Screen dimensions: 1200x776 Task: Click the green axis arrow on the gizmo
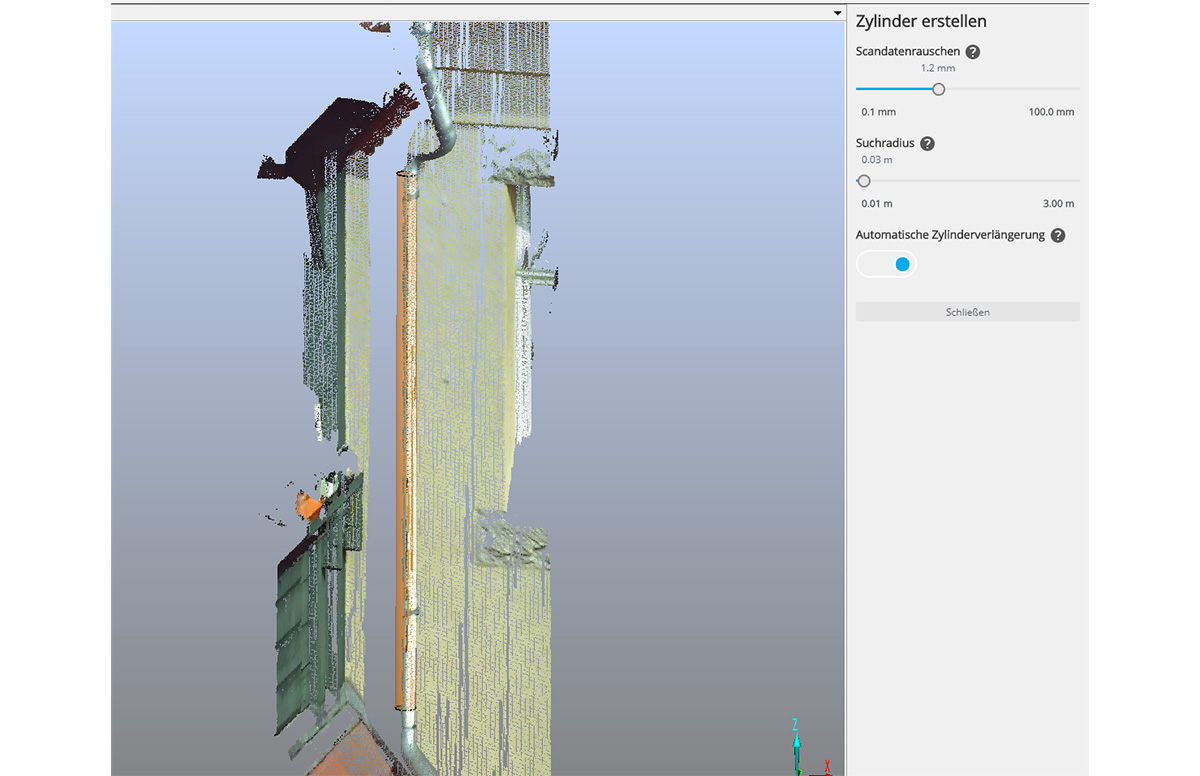click(x=800, y=770)
